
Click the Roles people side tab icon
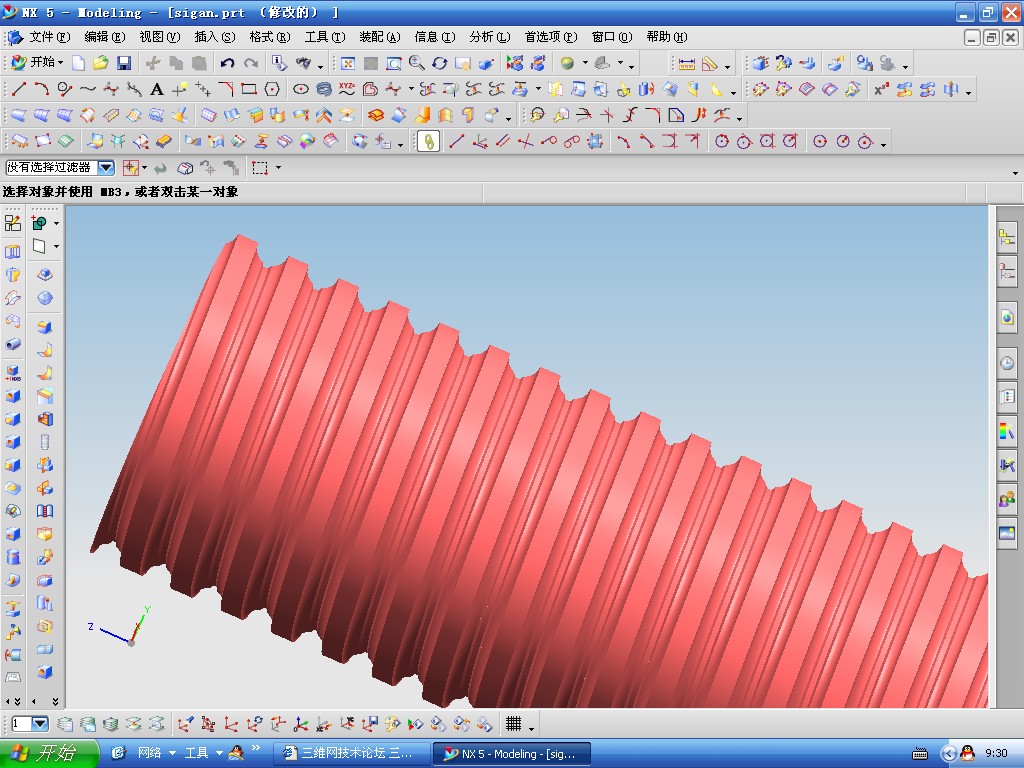point(1007,500)
